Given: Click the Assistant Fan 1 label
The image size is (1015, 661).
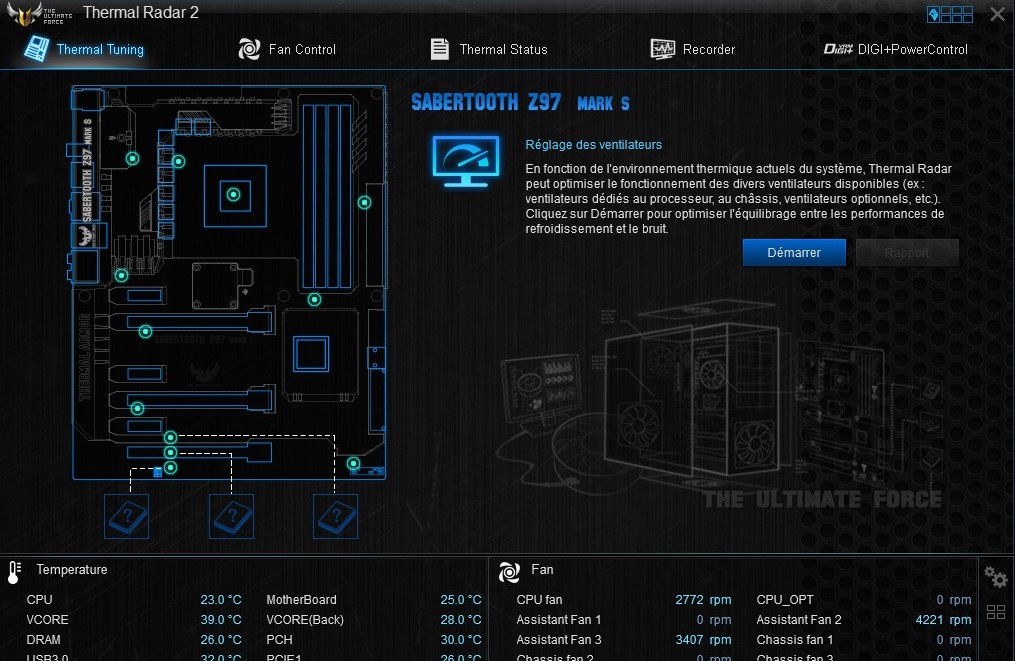Looking at the screenshot, I should (559, 620).
